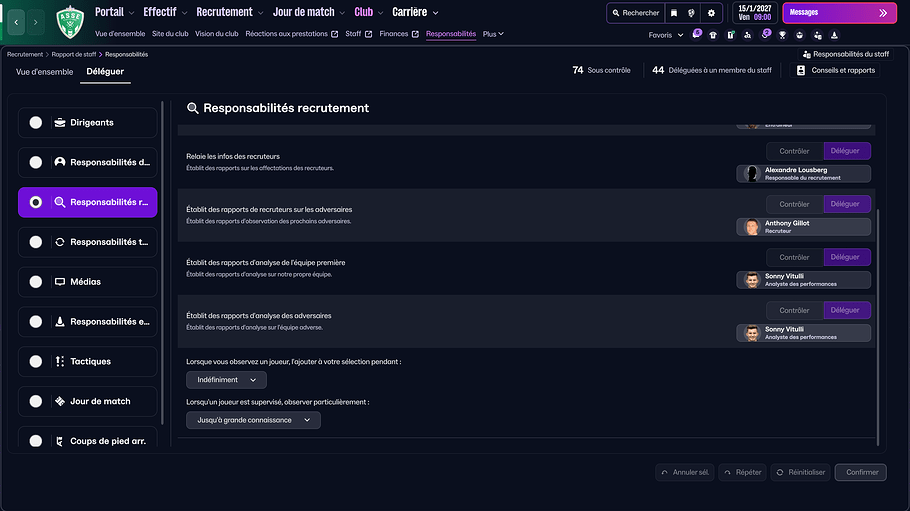
Task: Select the Jour de match radio button
Action: [x=36, y=402]
